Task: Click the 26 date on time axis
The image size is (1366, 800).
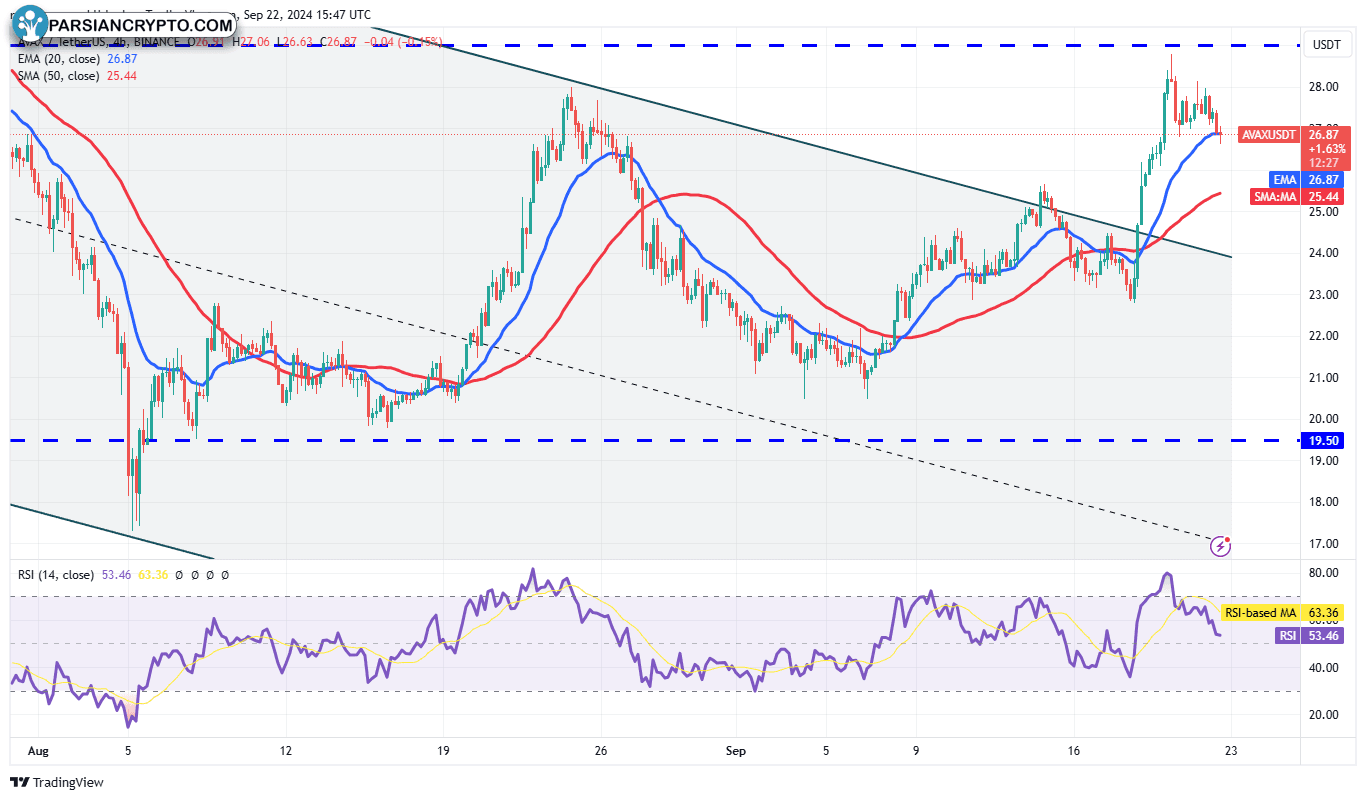Action: click(601, 749)
